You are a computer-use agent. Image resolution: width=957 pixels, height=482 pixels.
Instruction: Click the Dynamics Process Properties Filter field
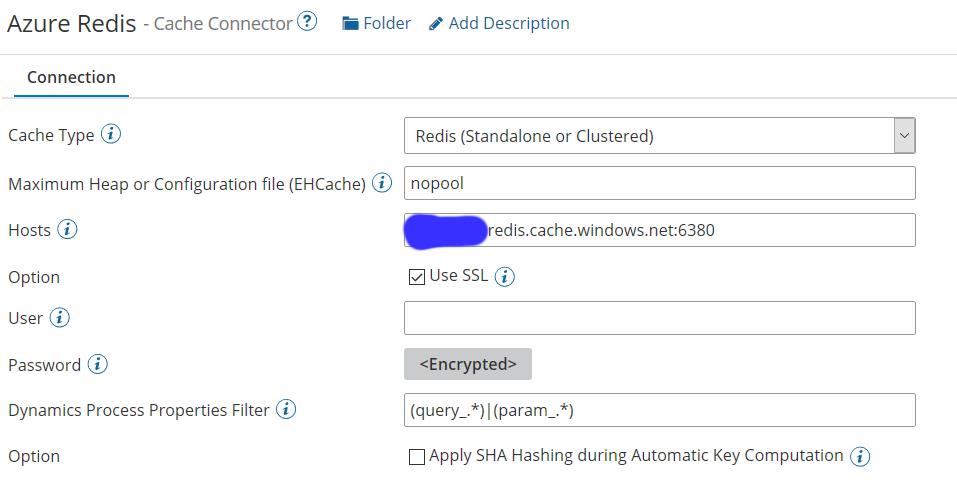660,410
